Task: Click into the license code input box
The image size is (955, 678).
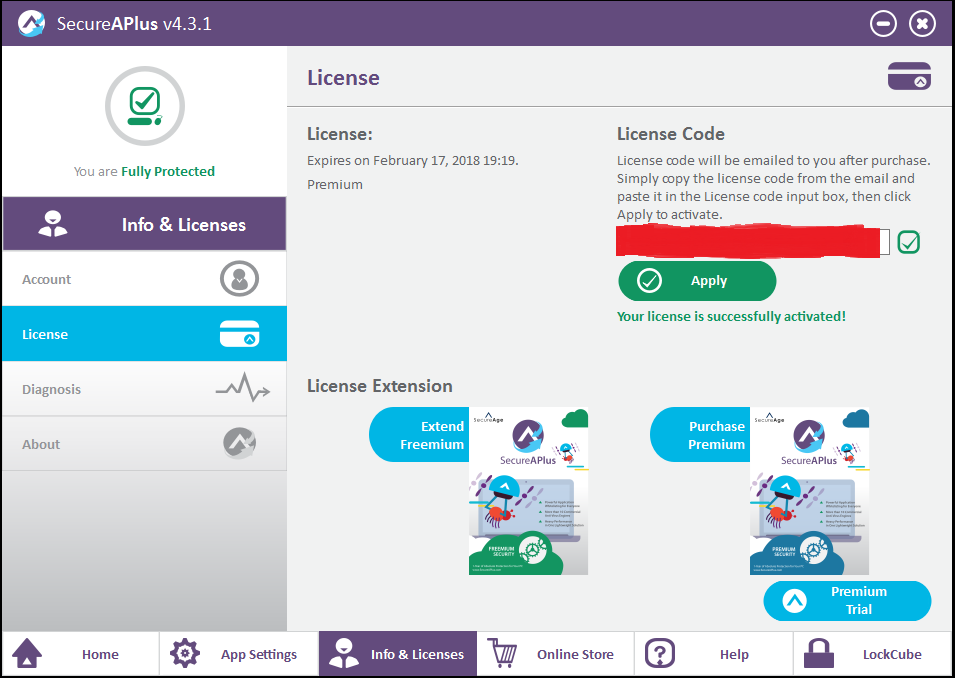Action: coord(753,242)
